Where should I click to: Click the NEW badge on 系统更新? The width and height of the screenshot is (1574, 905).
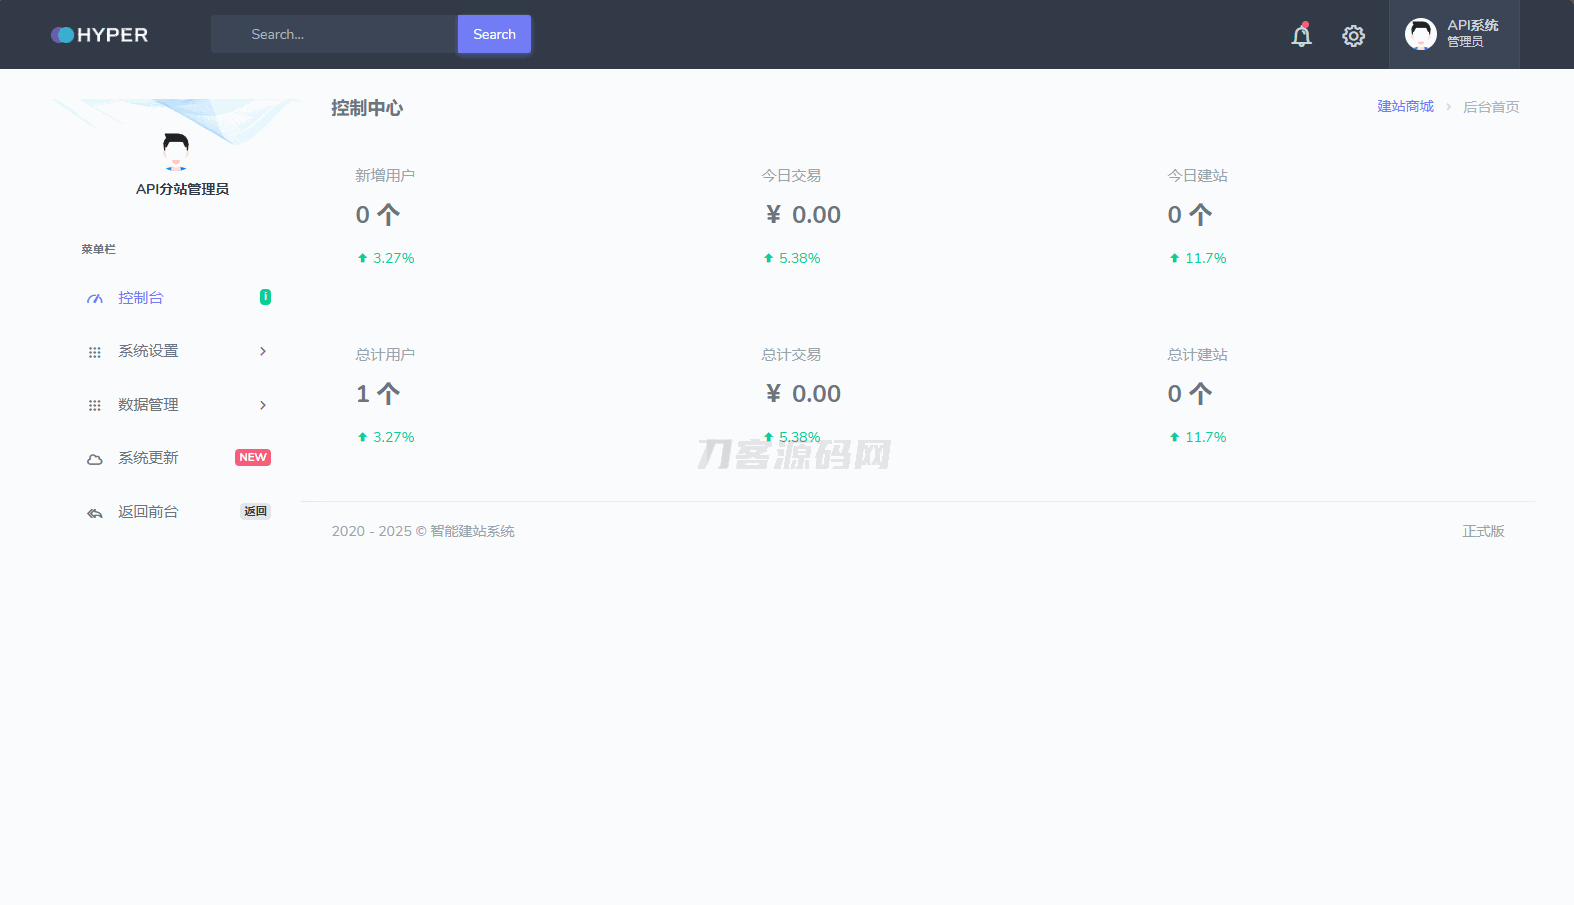(x=253, y=457)
